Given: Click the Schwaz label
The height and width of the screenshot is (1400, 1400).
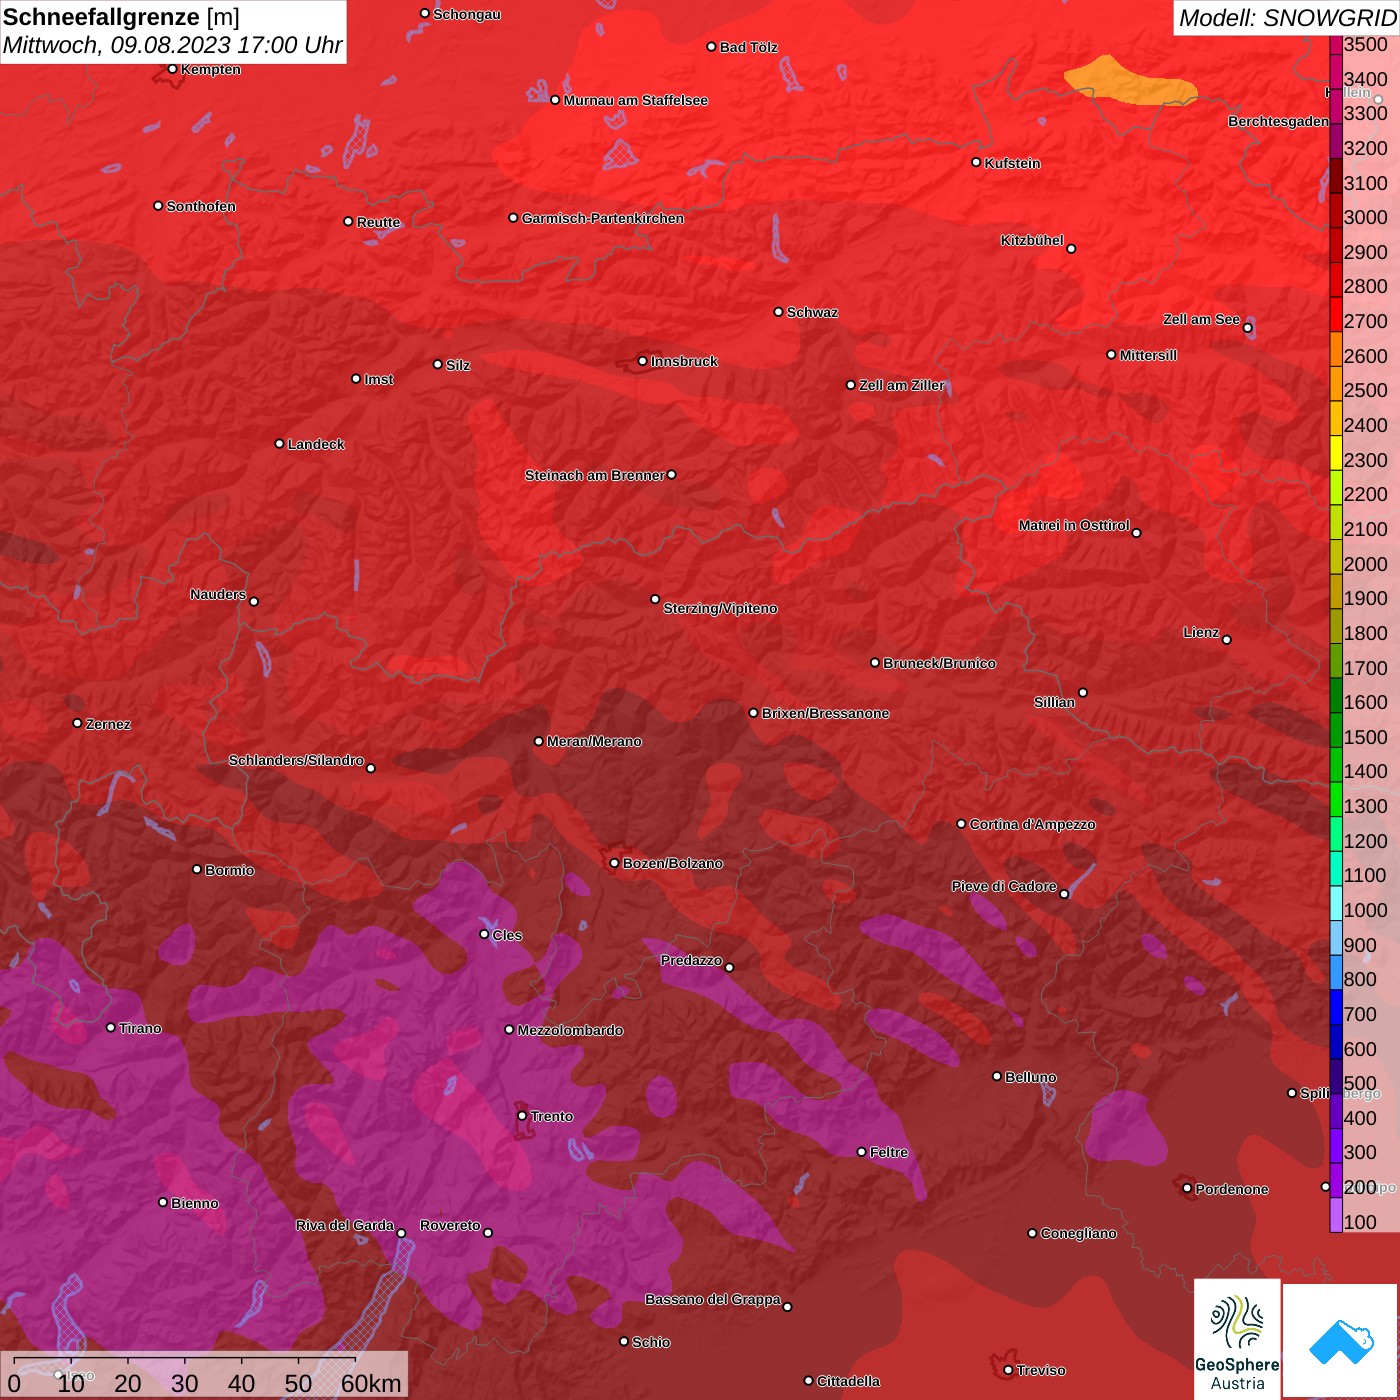Looking at the screenshot, I should pyautogui.click(x=812, y=312).
